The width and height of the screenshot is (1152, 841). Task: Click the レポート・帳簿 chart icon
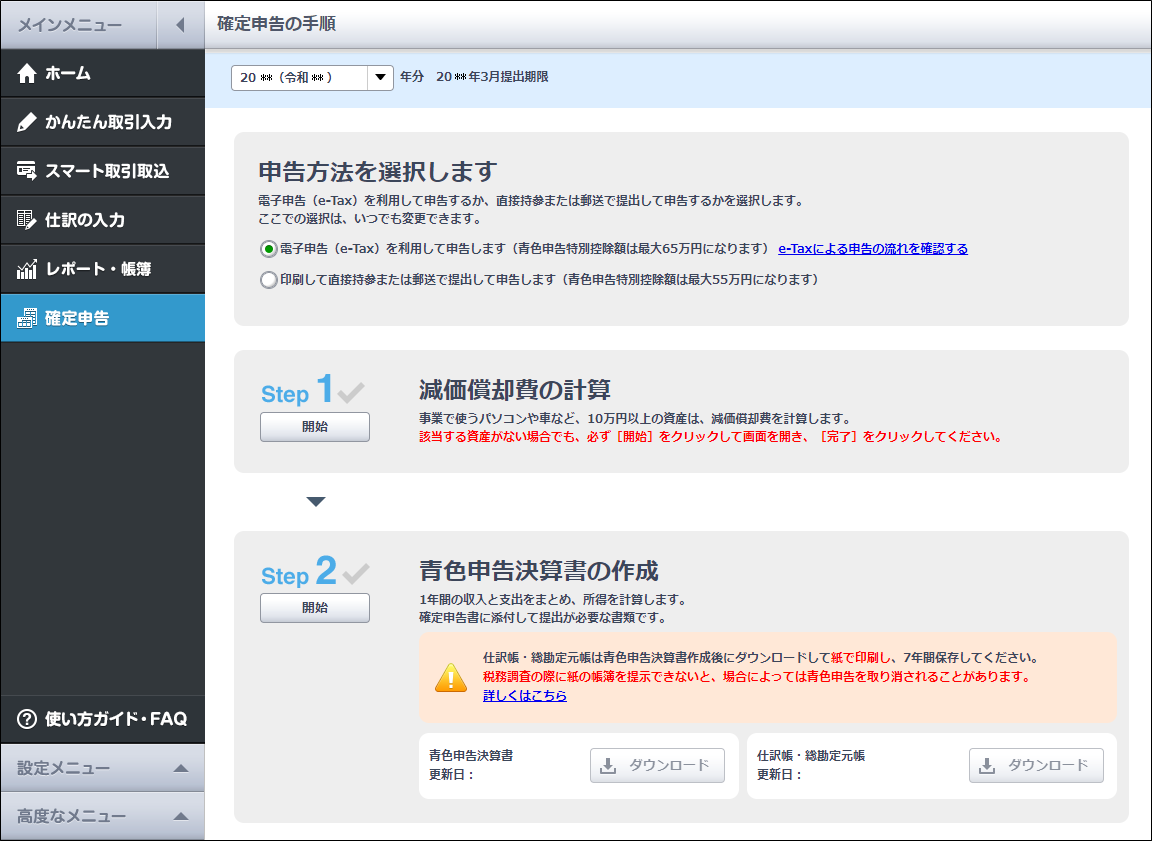click(x=26, y=269)
